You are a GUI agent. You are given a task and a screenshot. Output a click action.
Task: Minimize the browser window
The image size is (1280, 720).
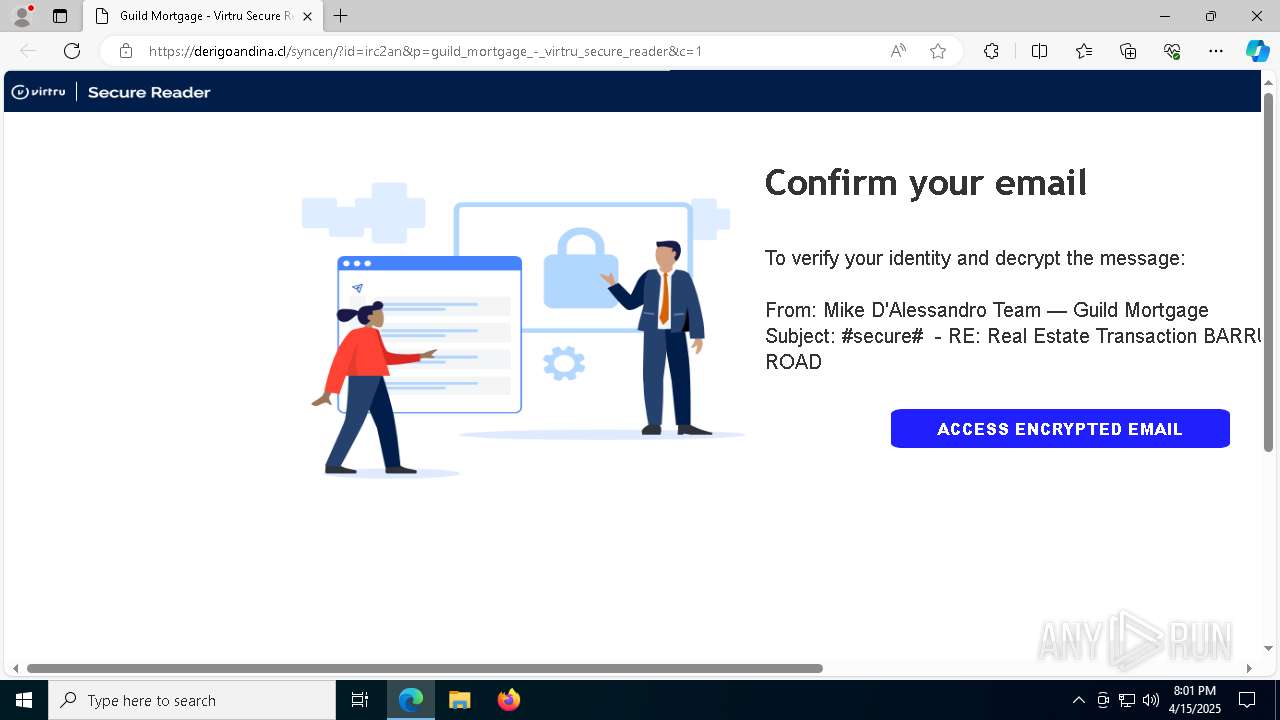point(1165,16)
